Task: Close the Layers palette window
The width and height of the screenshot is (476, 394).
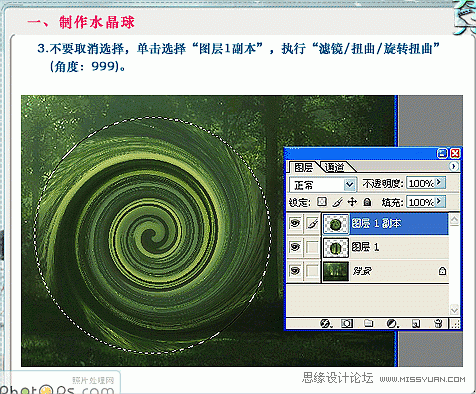Action: click(x=455, y=153)
